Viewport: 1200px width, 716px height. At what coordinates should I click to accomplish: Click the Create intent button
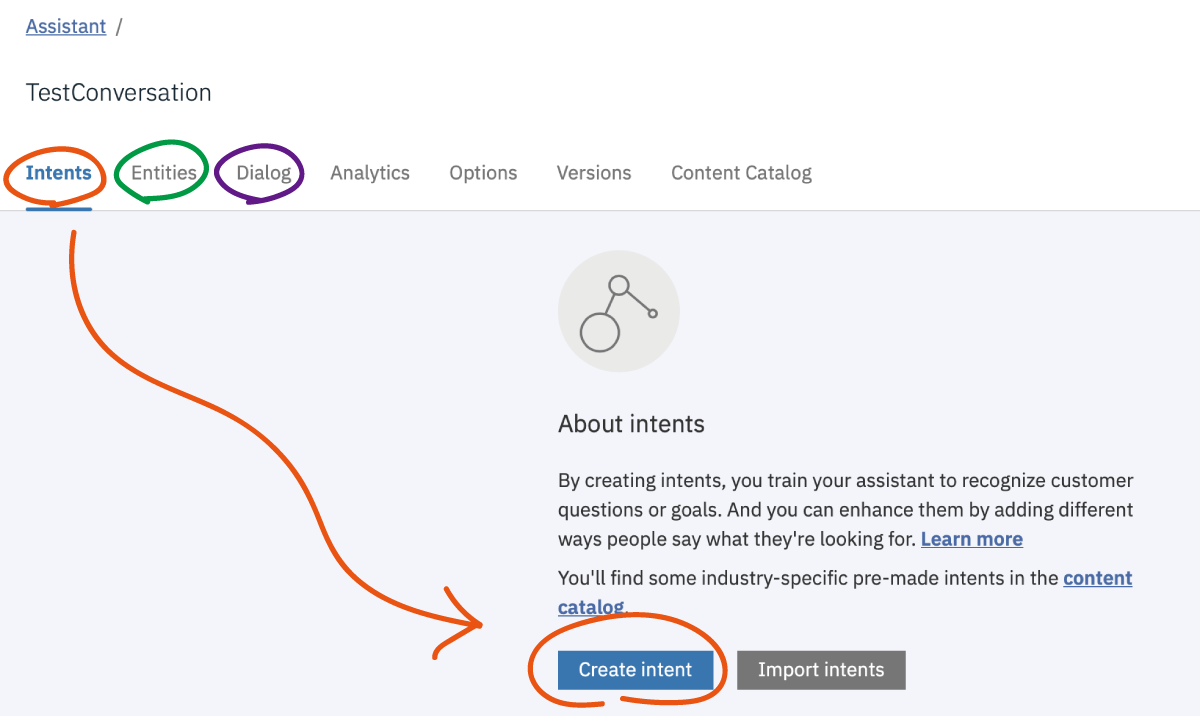click(635, 670)
